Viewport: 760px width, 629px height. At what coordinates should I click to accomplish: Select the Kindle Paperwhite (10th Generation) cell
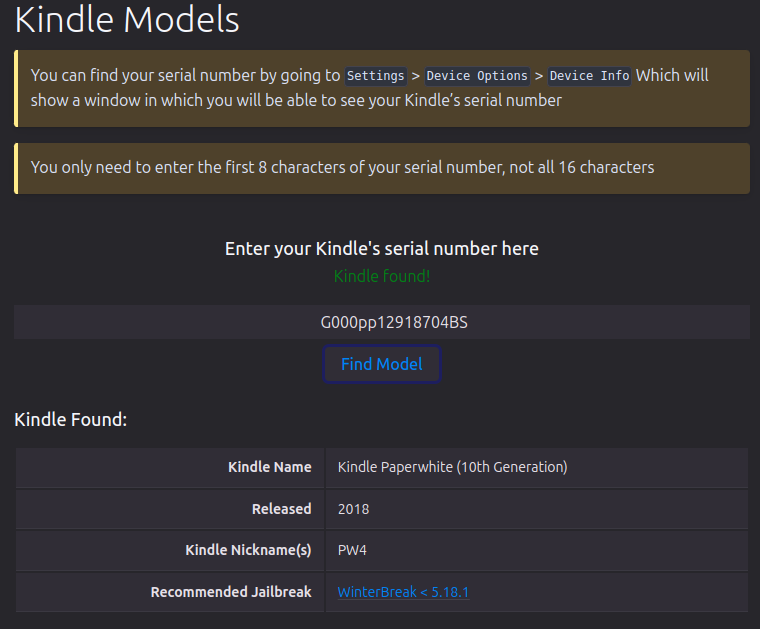coord(452,467)
